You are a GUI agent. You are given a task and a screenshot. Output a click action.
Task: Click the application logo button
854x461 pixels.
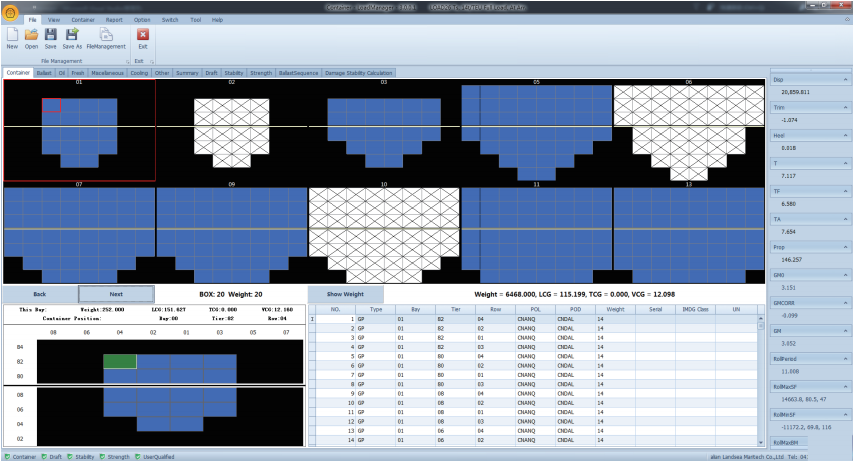pyautogui.click(x=10, y=8)
